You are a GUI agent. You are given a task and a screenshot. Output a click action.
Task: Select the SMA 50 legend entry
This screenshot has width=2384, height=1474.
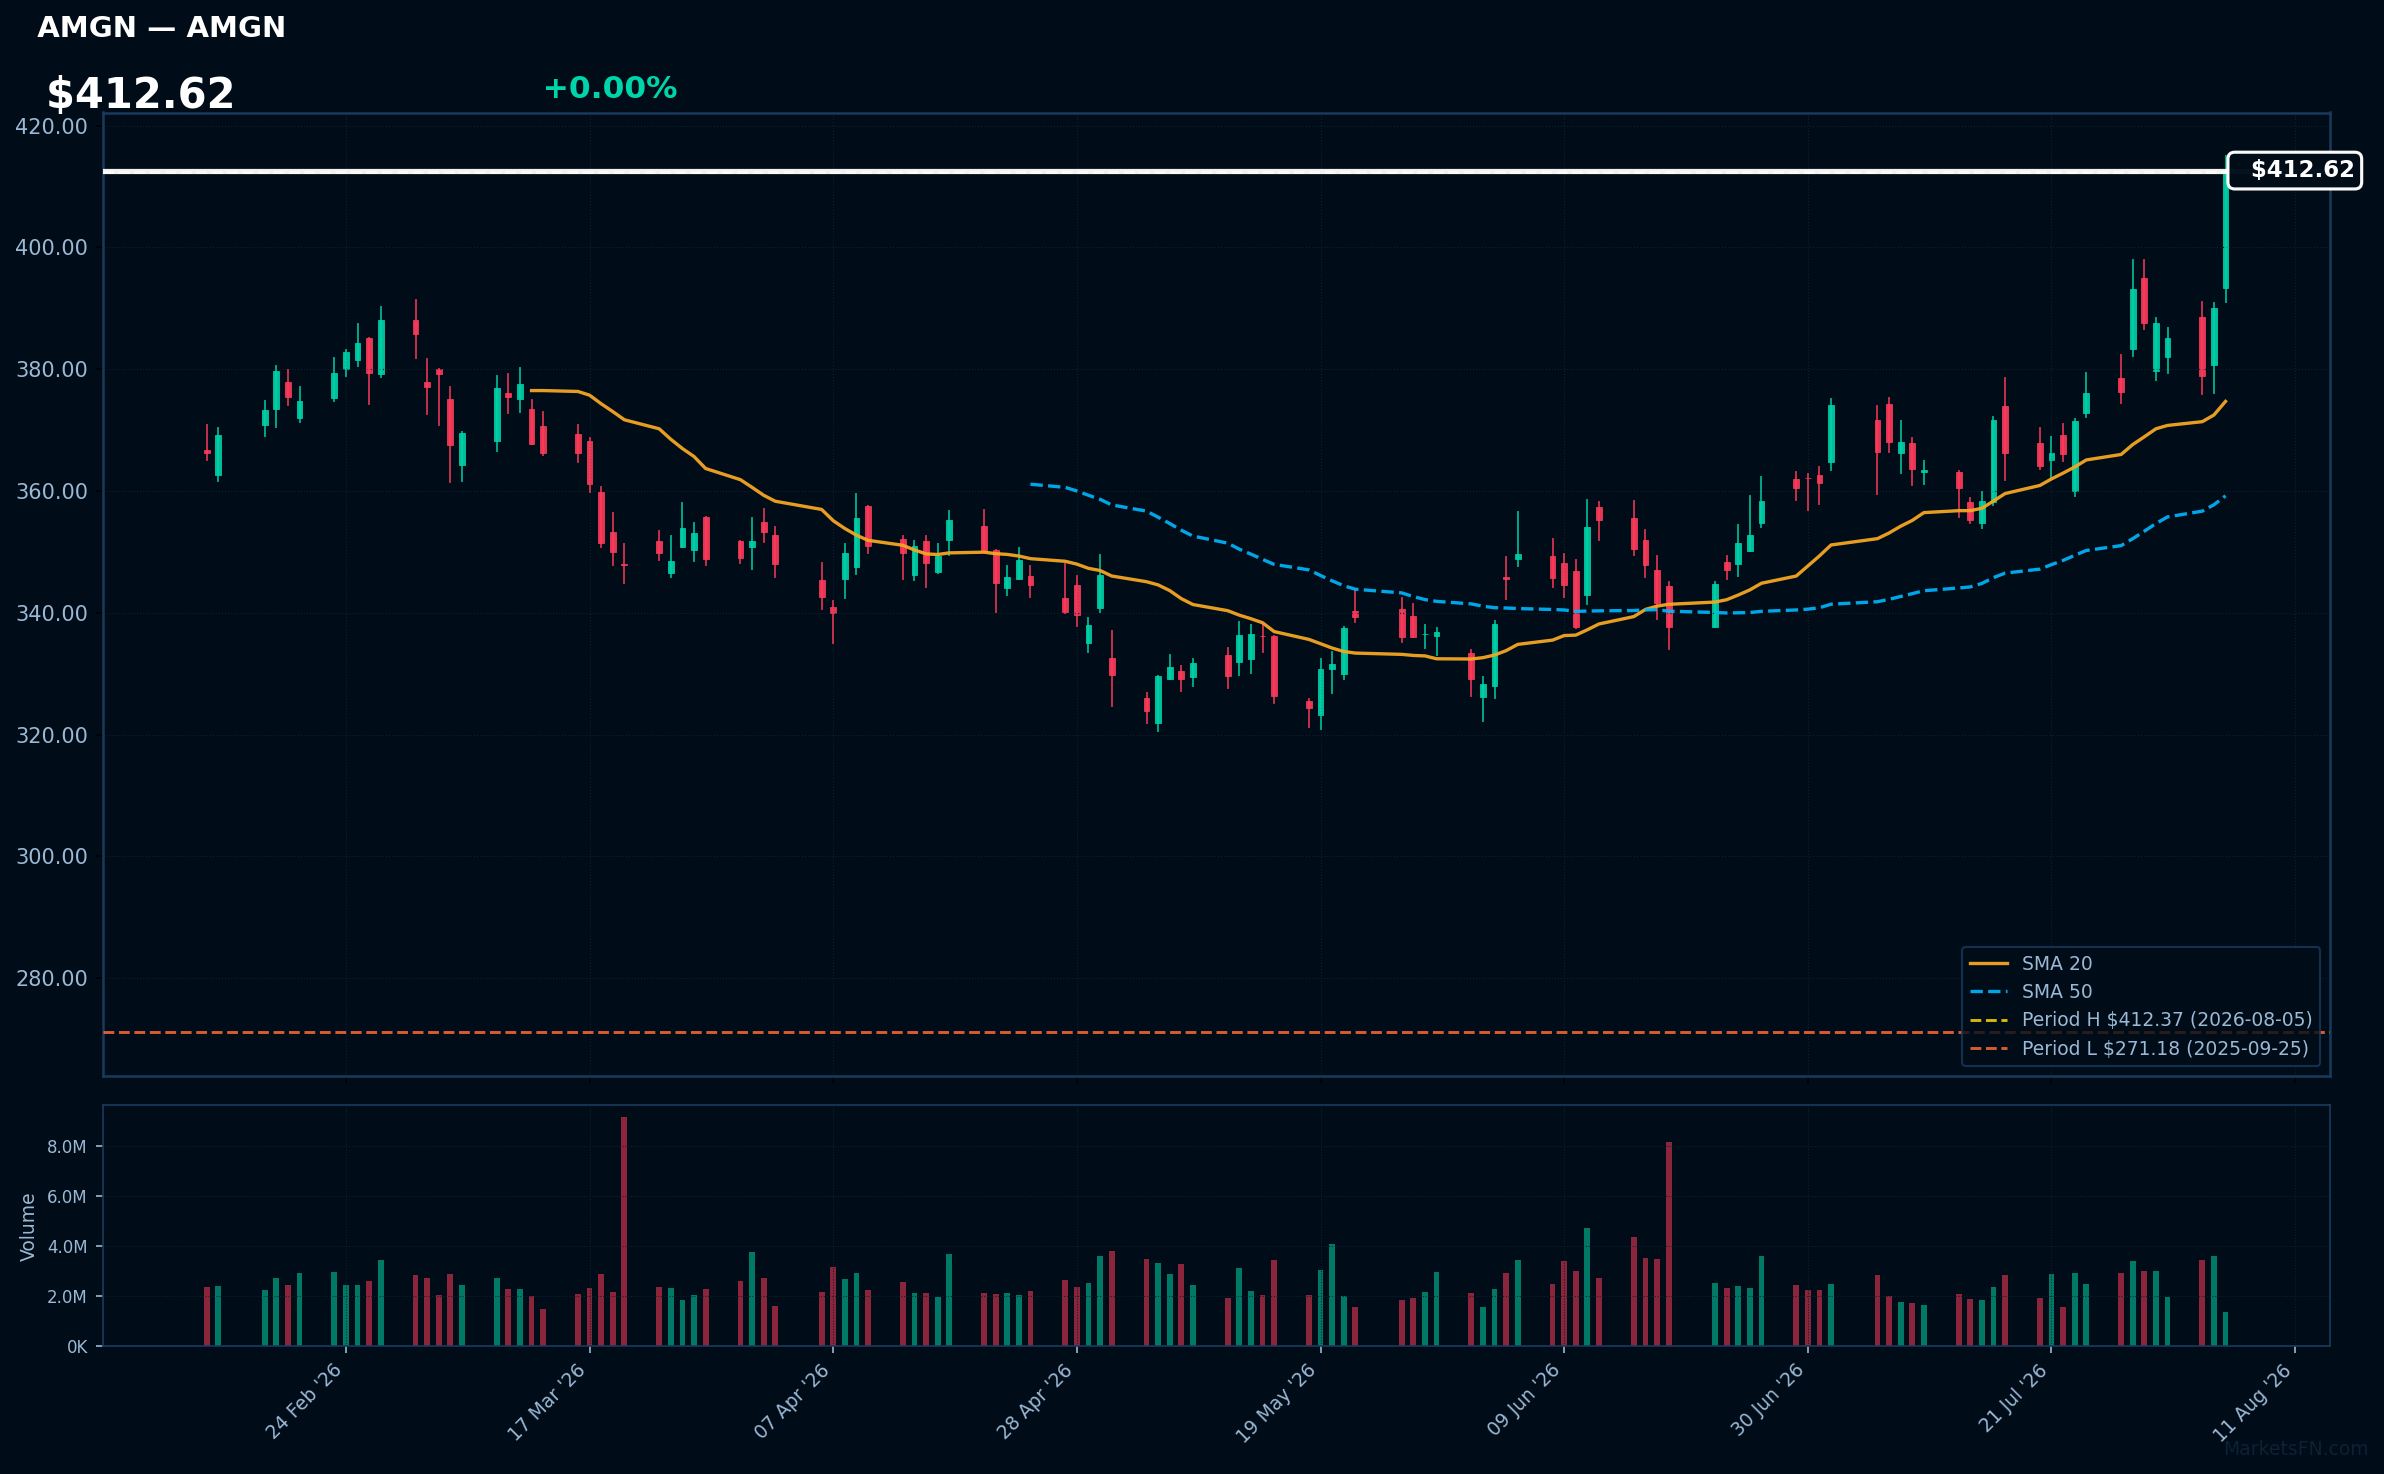(2030, 991)
